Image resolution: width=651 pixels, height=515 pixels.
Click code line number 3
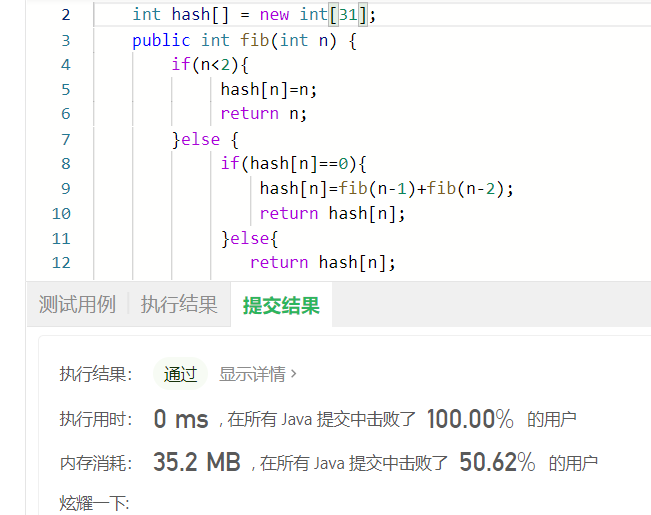click(66, 40)
